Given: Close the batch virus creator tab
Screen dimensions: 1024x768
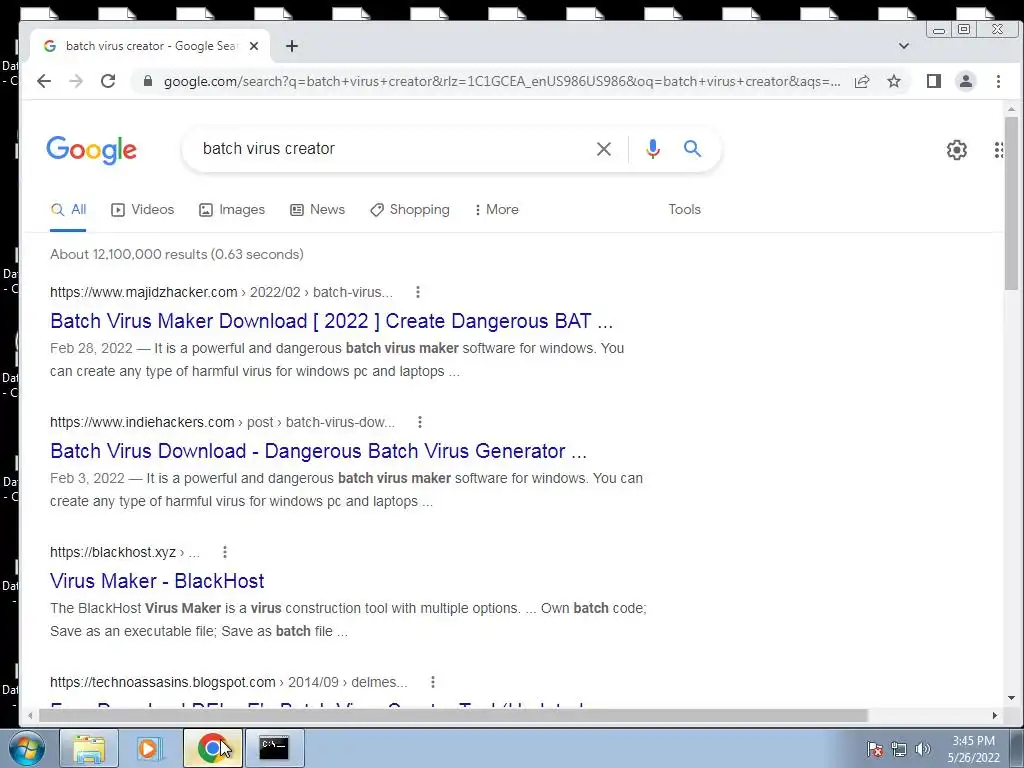Looking at the screenshot, I should point(254,46).
